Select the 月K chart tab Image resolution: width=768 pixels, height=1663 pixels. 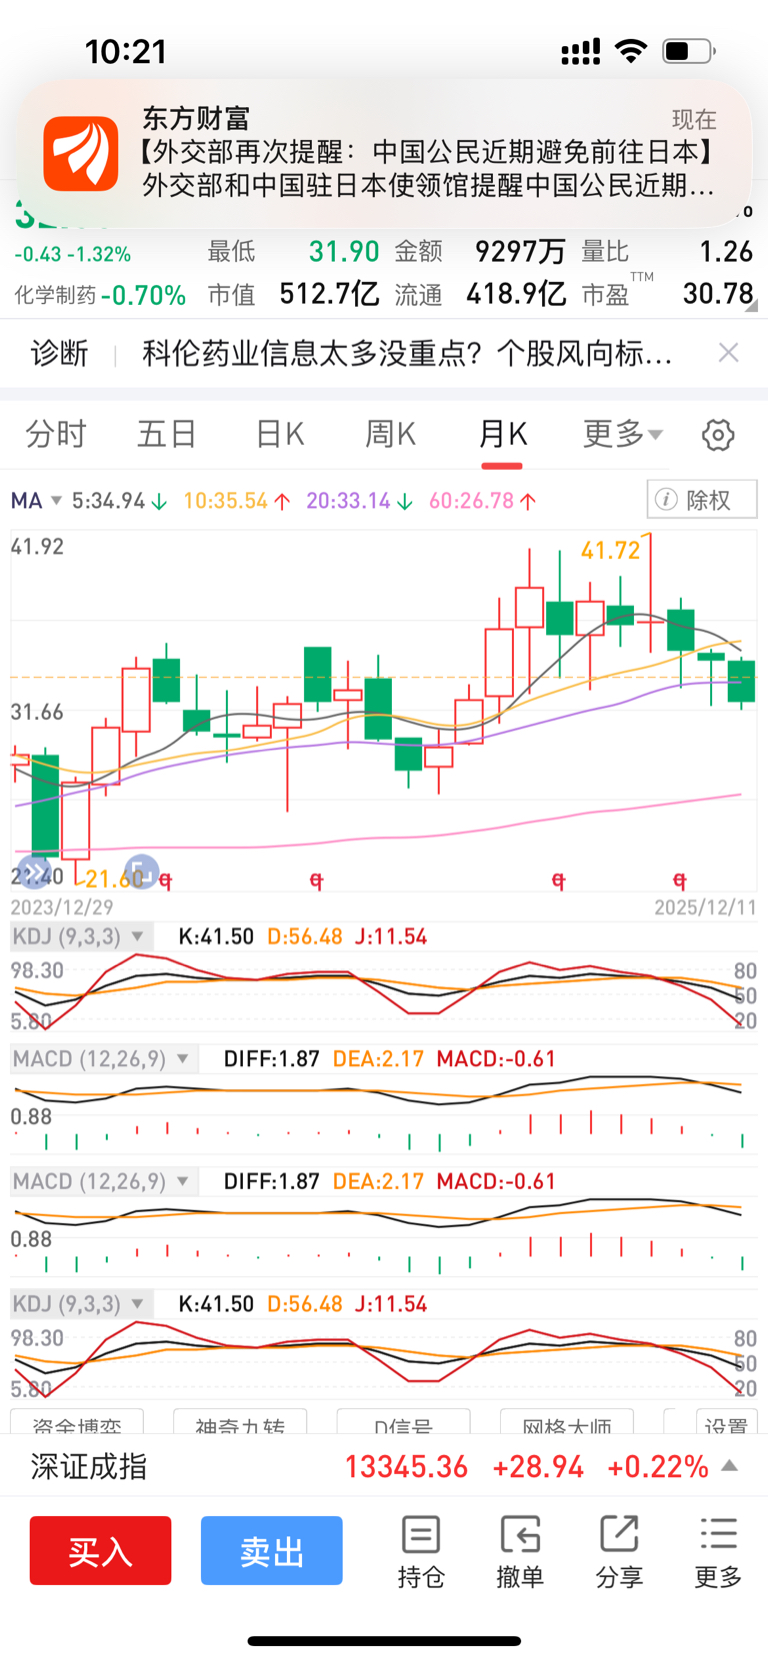(x=502, y=434)
